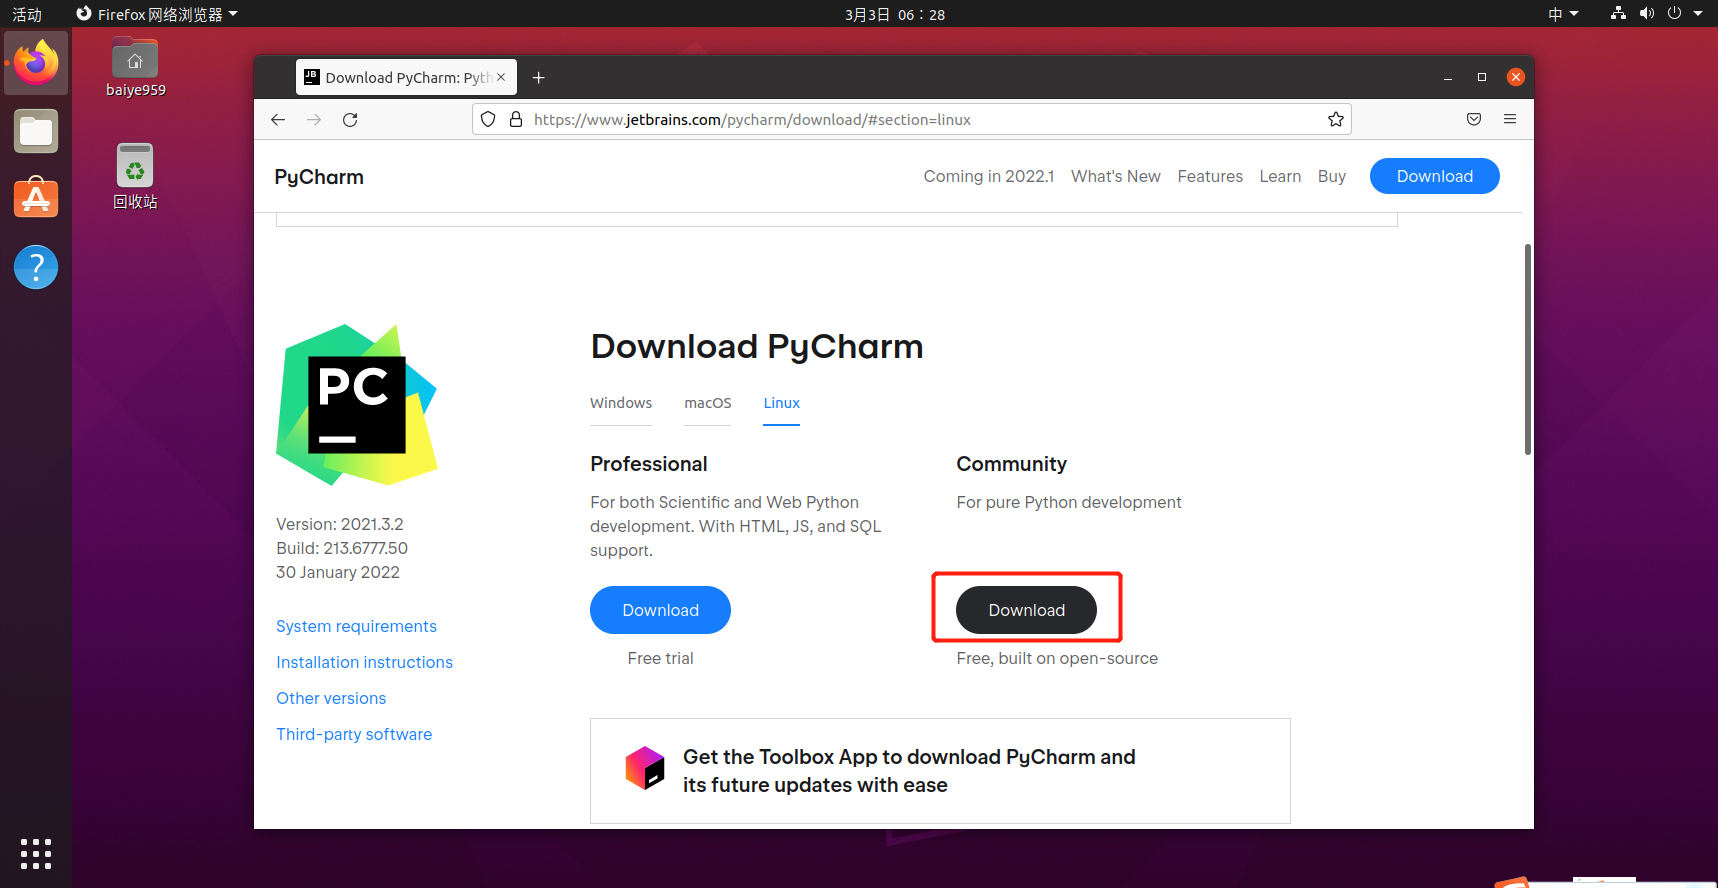1718x888 pixels.
Task: Select the Download PyCharm browser tab
Action: click(406, 77)
